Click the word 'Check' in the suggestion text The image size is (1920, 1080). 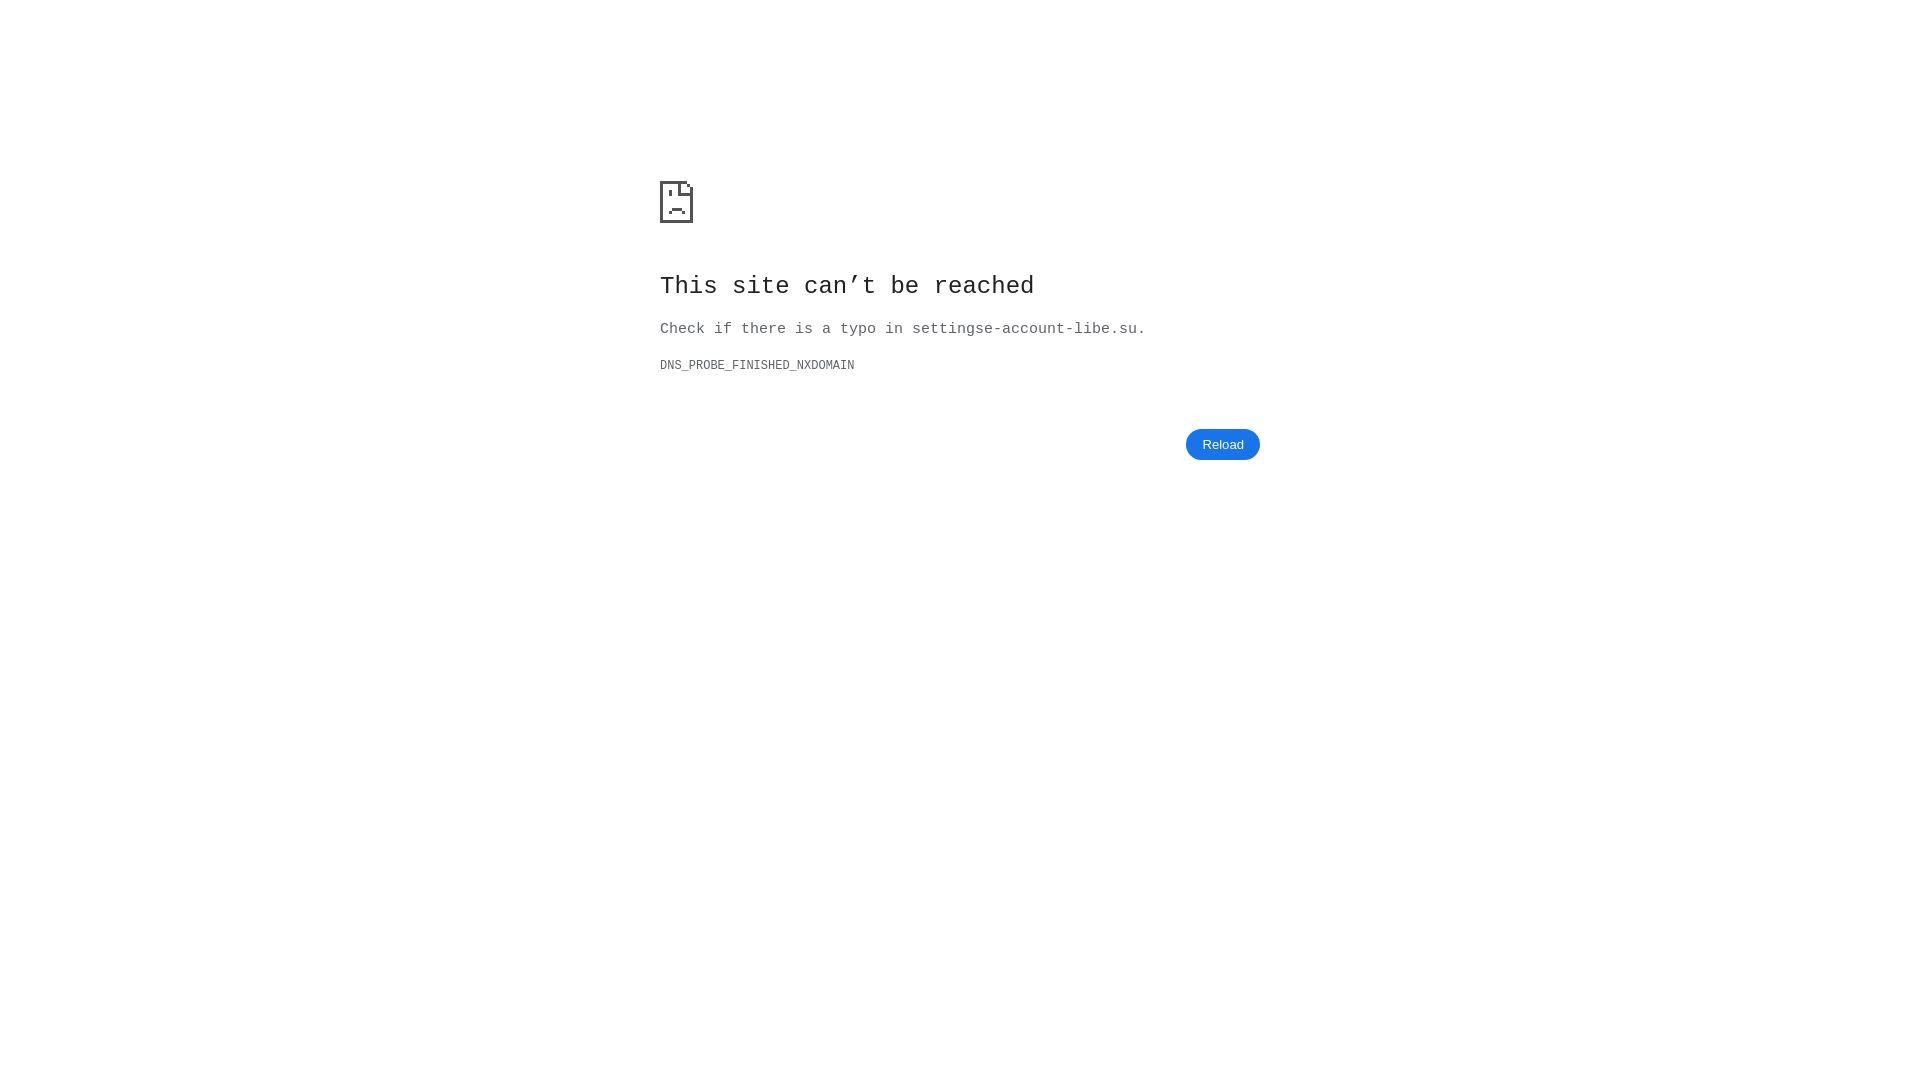pyautogui.click(x=682, y=329)
